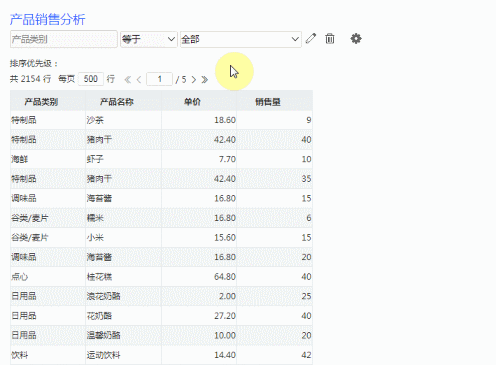Click the 产品销售分析 title
This screenshot has width=496, height=365.
click(x=47, y=19)
